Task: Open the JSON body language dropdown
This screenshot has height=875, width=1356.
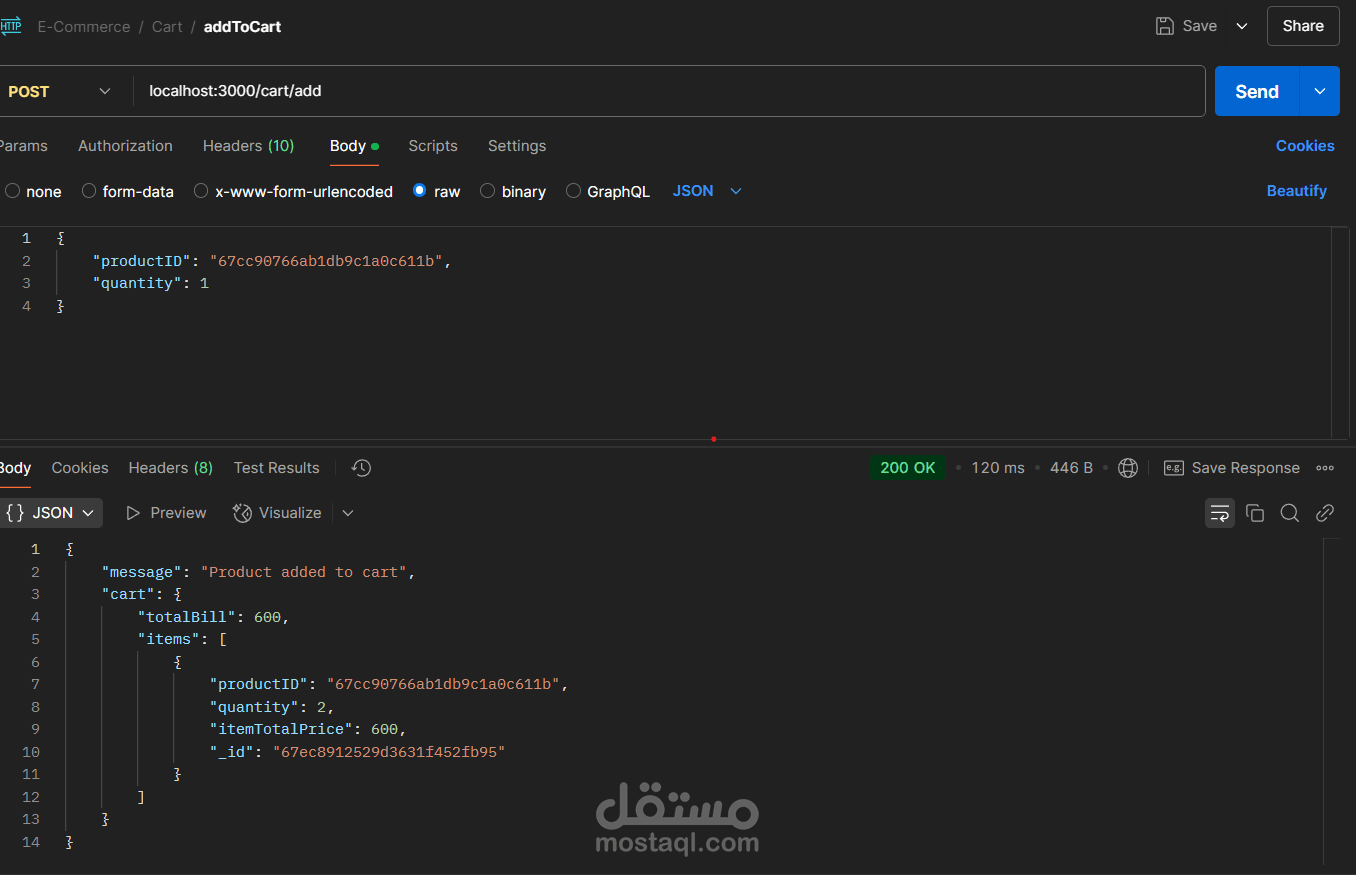Action: 707,191
